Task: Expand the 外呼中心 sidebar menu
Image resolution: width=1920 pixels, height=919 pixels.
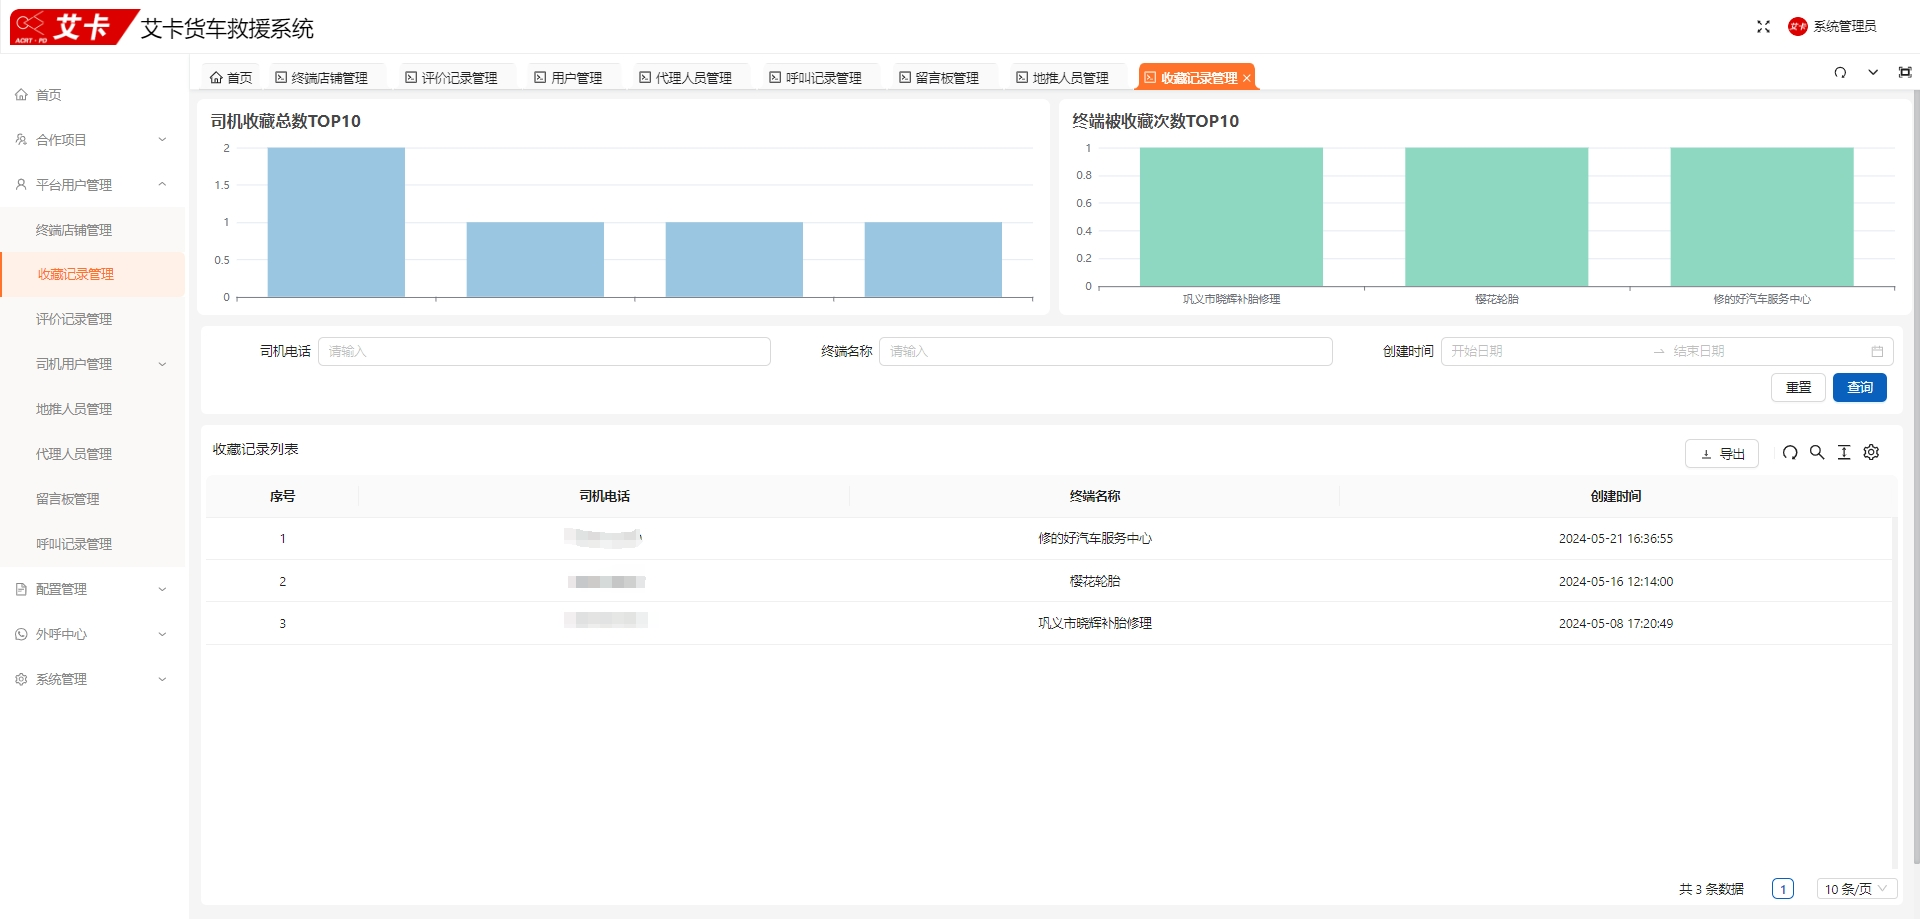Action: click(92, 634)
